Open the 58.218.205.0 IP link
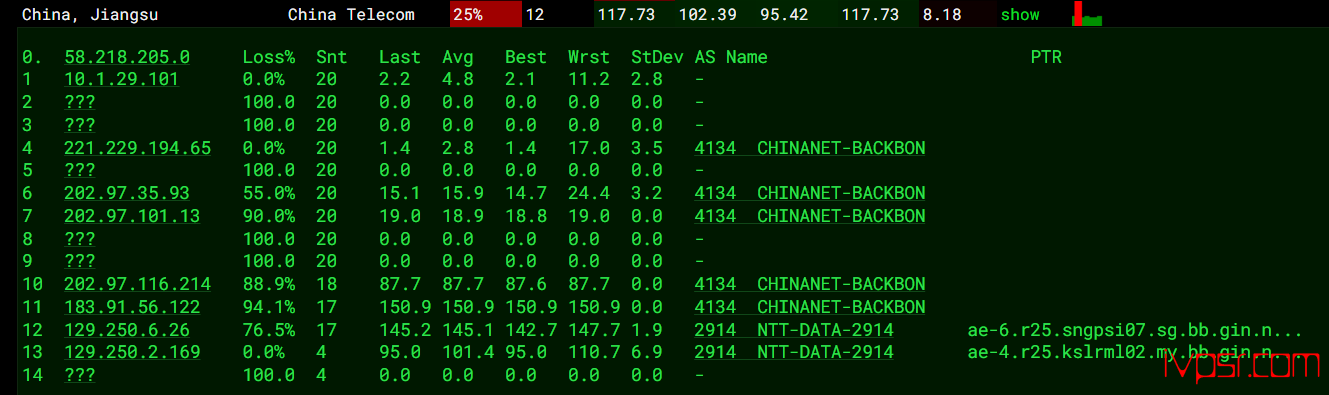 coord(127,57)
